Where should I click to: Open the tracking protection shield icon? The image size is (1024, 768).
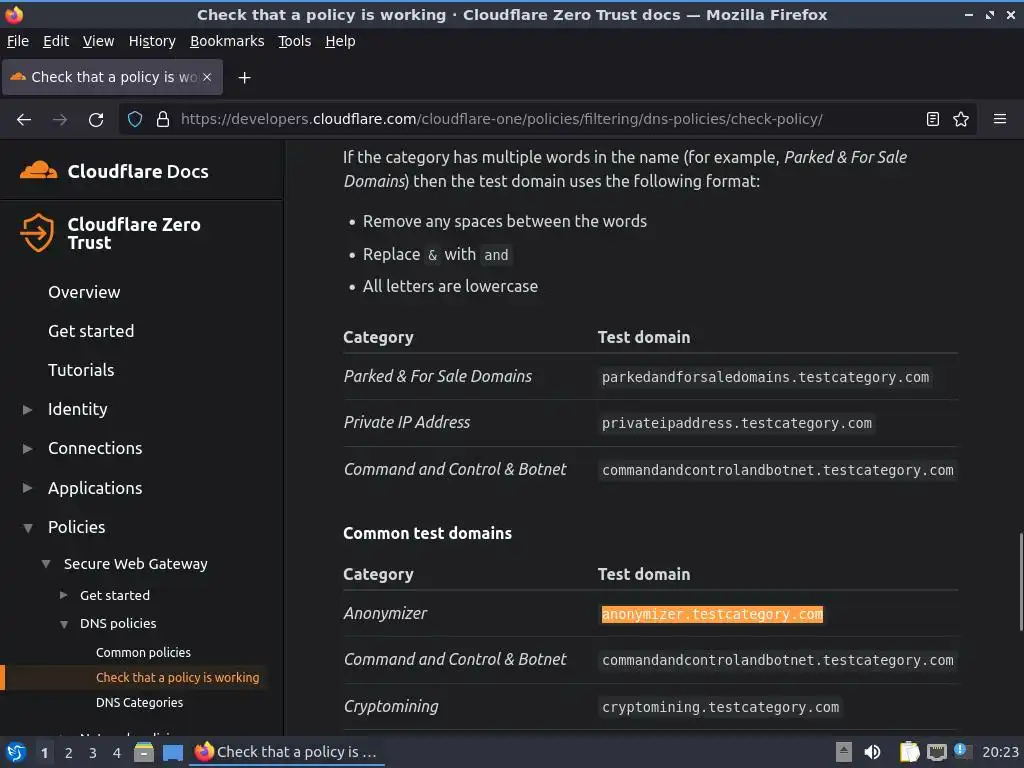click(135, 120)
